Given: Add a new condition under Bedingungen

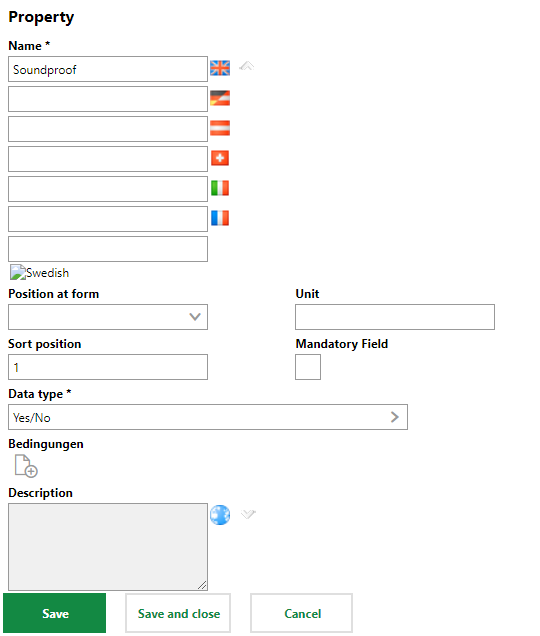Looking at the screenshot, I should (x=26, y=466).
